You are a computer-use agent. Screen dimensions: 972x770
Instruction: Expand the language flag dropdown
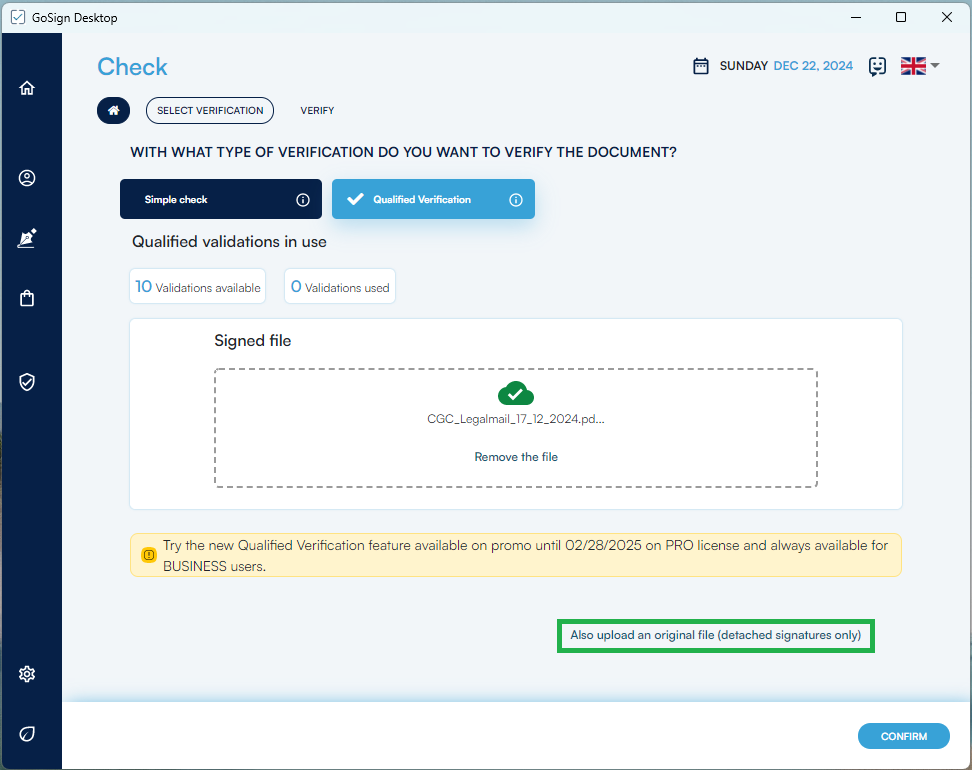(920, 66)
